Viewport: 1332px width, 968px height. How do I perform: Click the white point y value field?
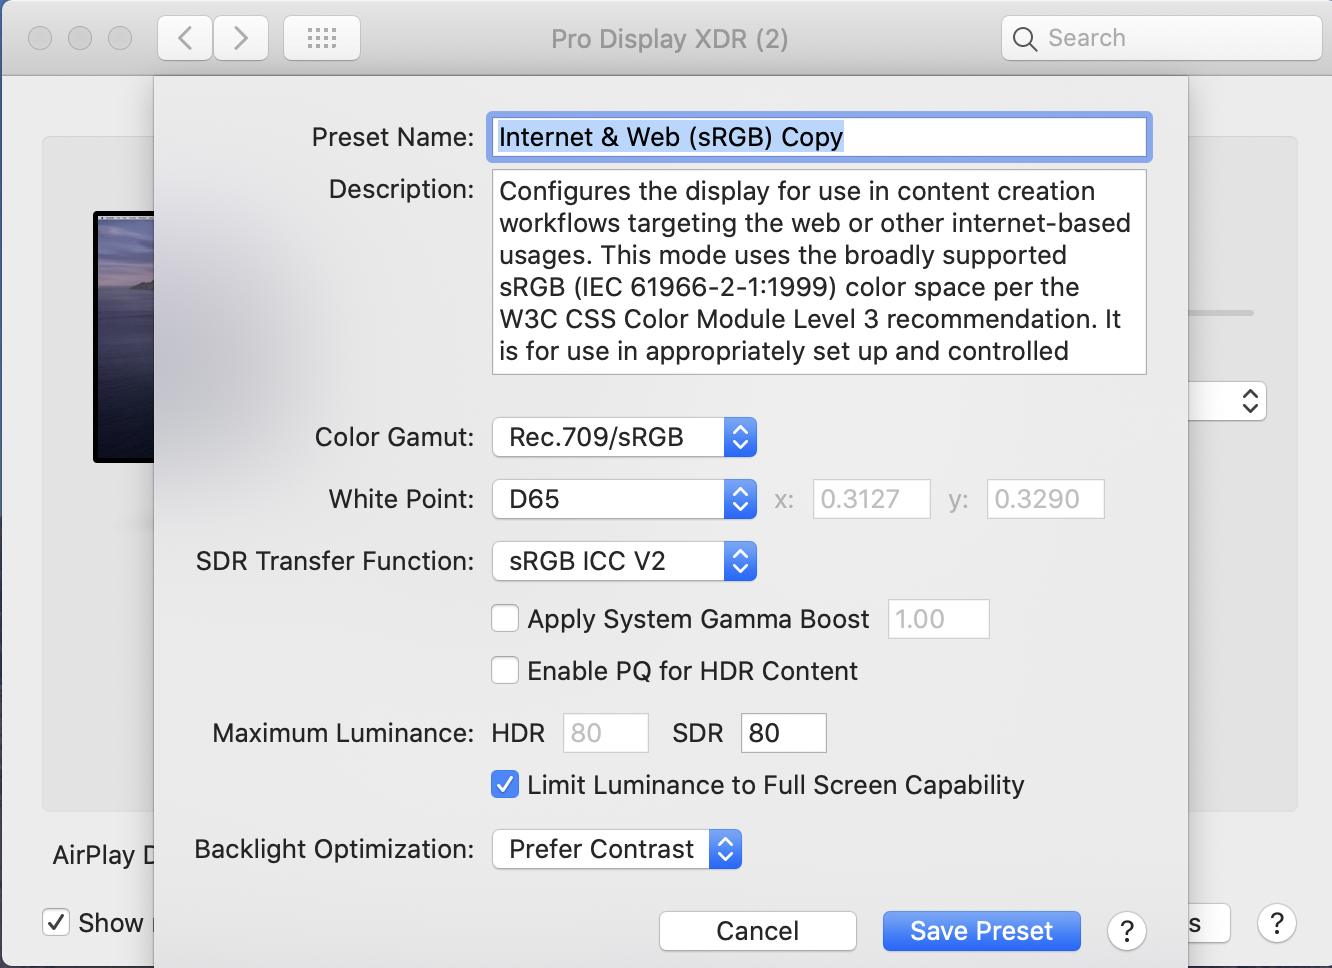tap(1045, 499)
